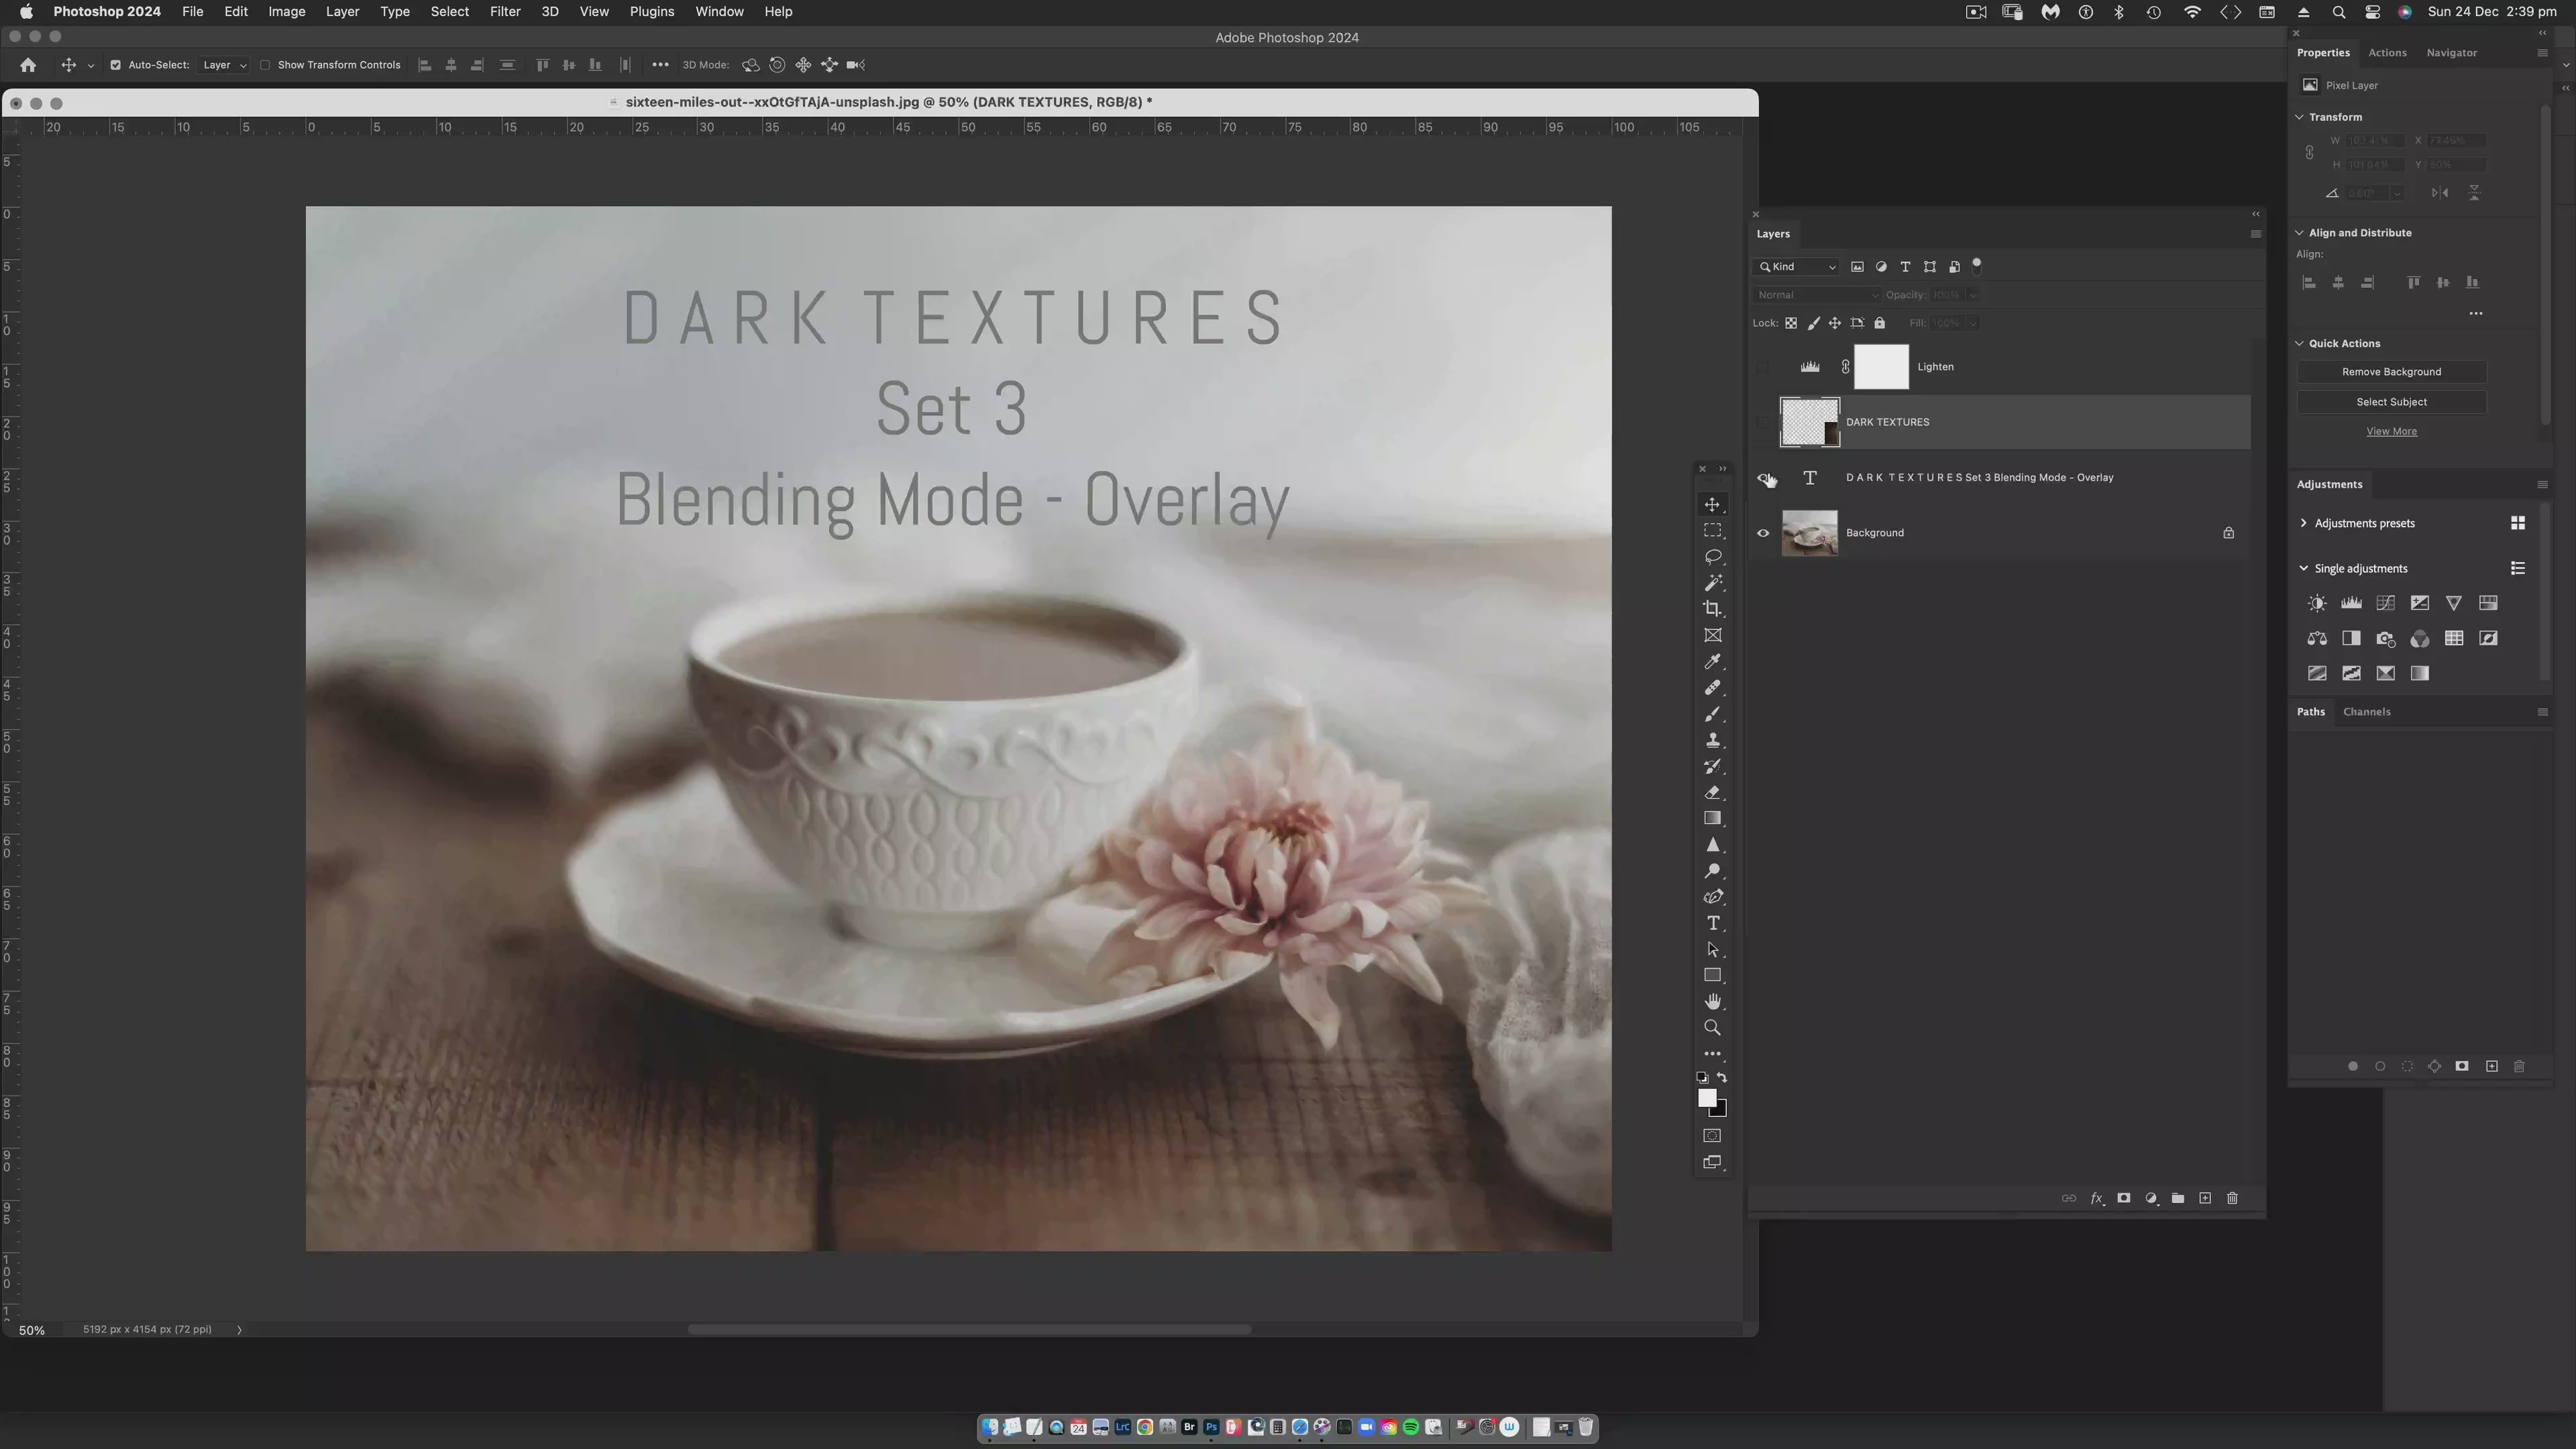Select the Lasso tool in the toolbar
This screenshot has height=1449, width=2576.
tap(1713, 557)
